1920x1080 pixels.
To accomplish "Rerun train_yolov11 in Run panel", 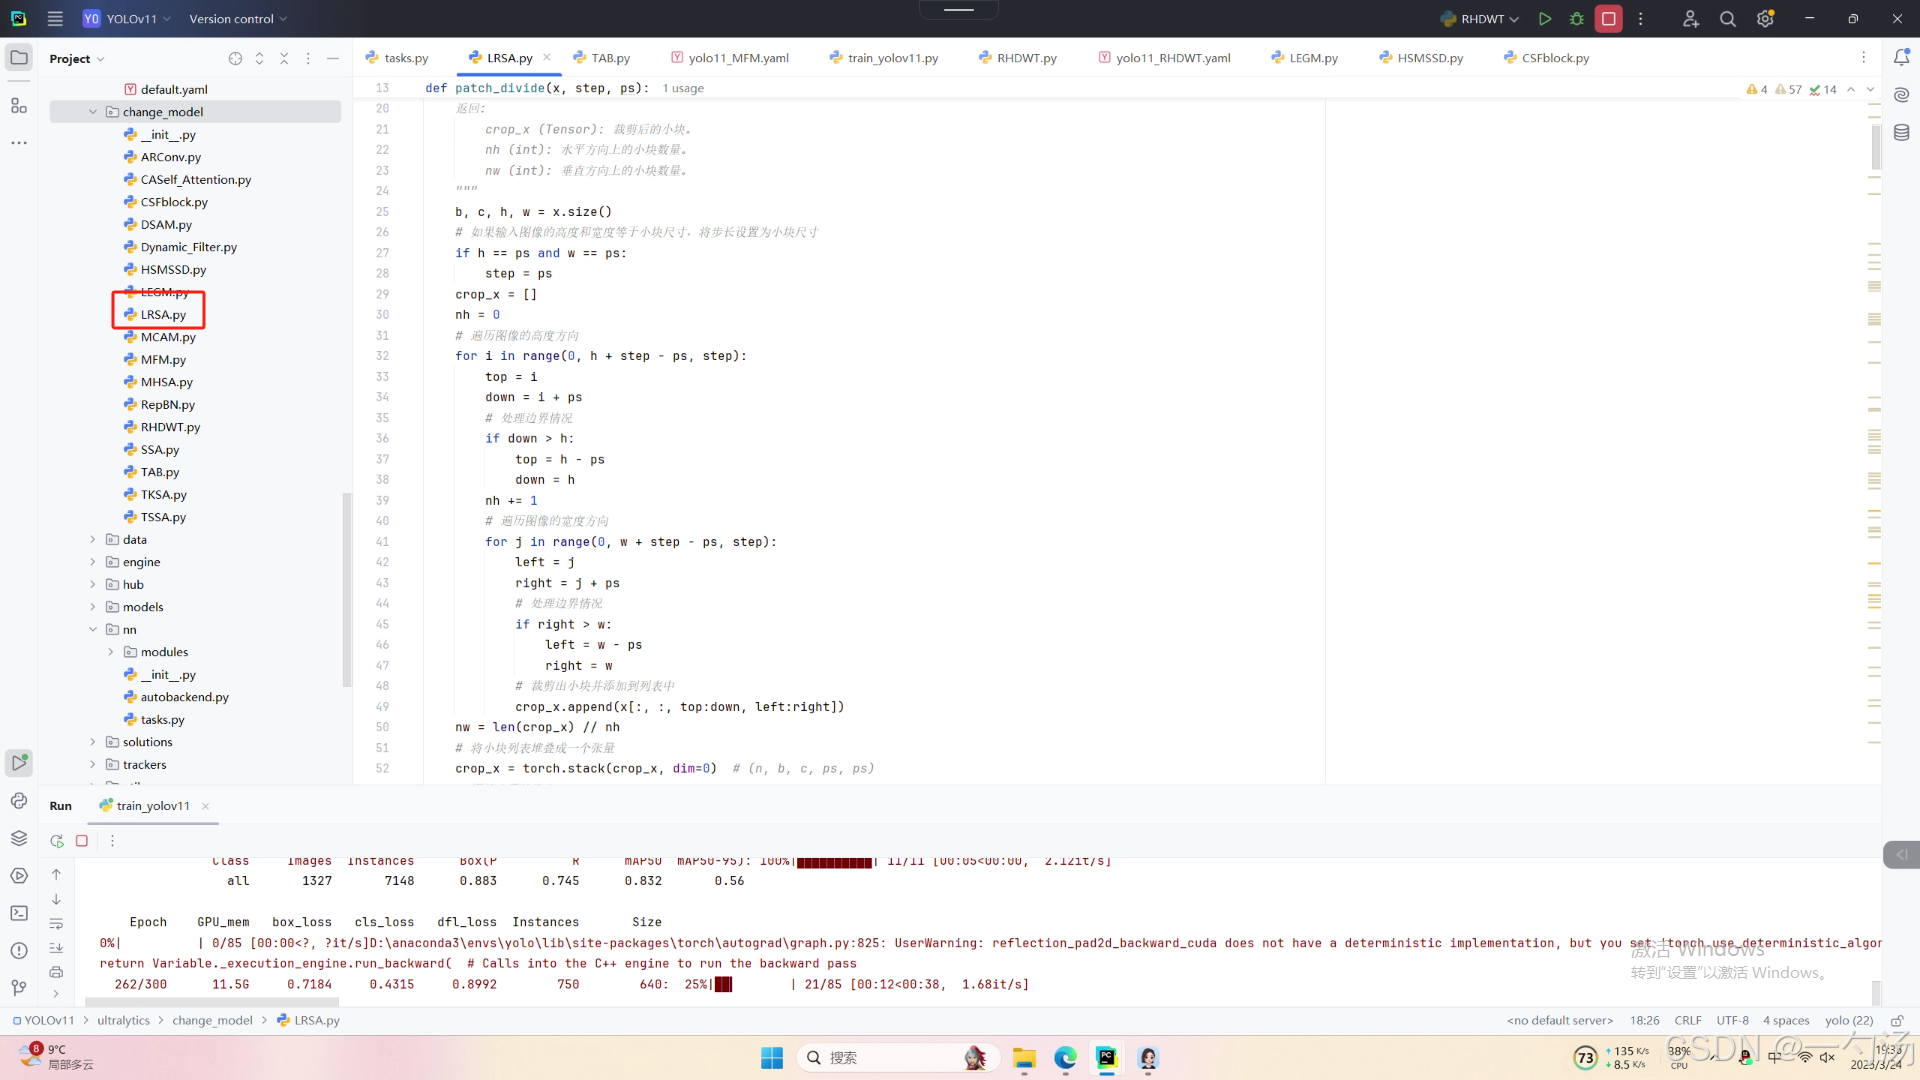I will coord(57,841).
